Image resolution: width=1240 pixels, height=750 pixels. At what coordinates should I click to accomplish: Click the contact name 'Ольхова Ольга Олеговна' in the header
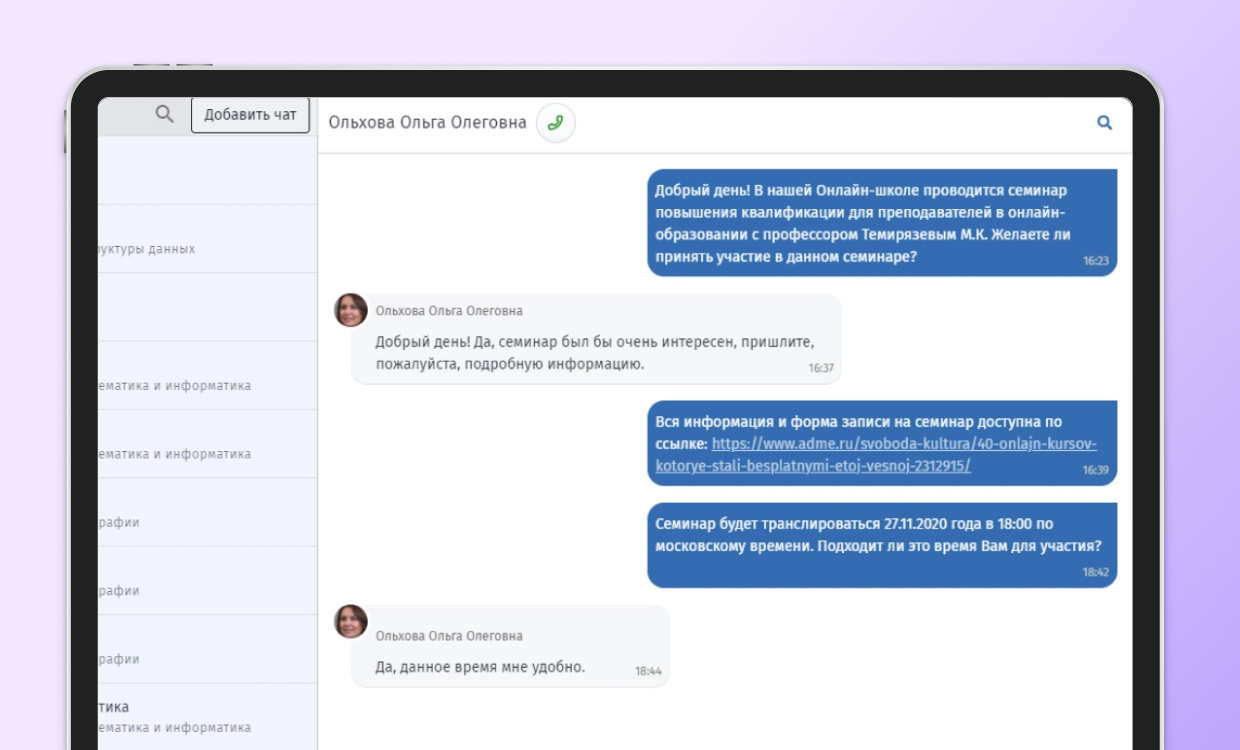point(427,123)
